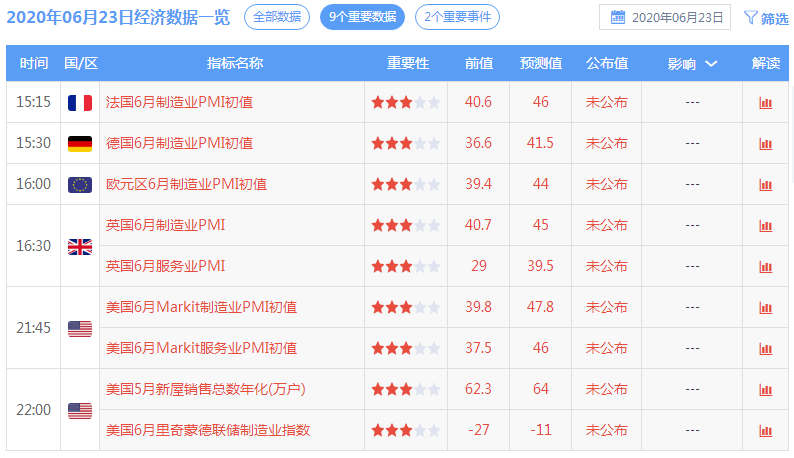Select the 全部数据 filter pill

coord(276,17)
